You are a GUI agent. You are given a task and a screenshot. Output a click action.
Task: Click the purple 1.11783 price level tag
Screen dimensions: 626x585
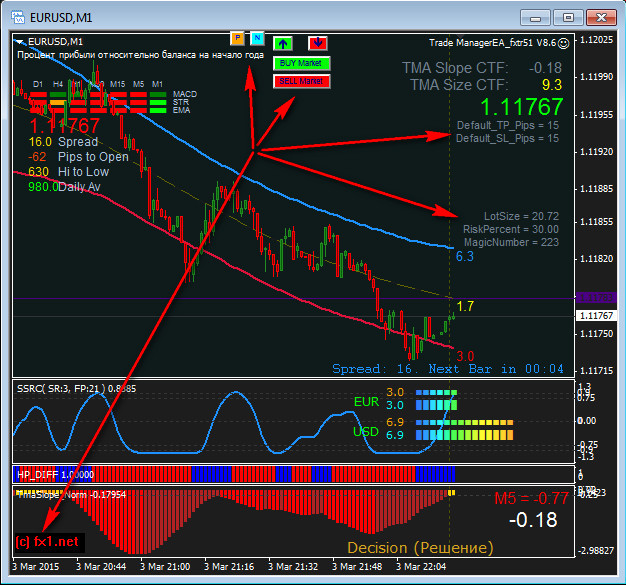pyautogui.click(x=596, y=297)
